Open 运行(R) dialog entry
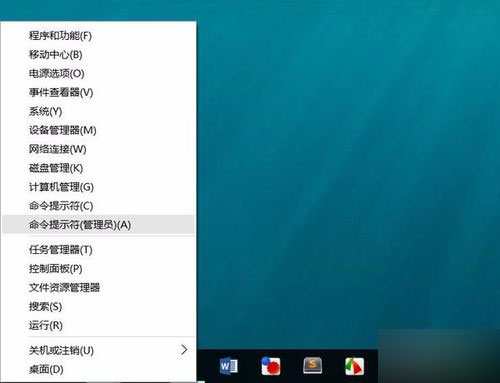The width and height of the screenshot is (500, 383). (x=98, y=325)
